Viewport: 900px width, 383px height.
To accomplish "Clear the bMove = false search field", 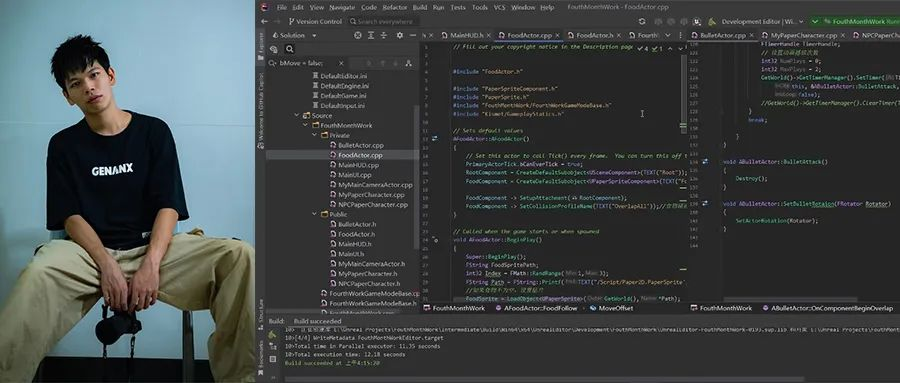I will point(341,63).
